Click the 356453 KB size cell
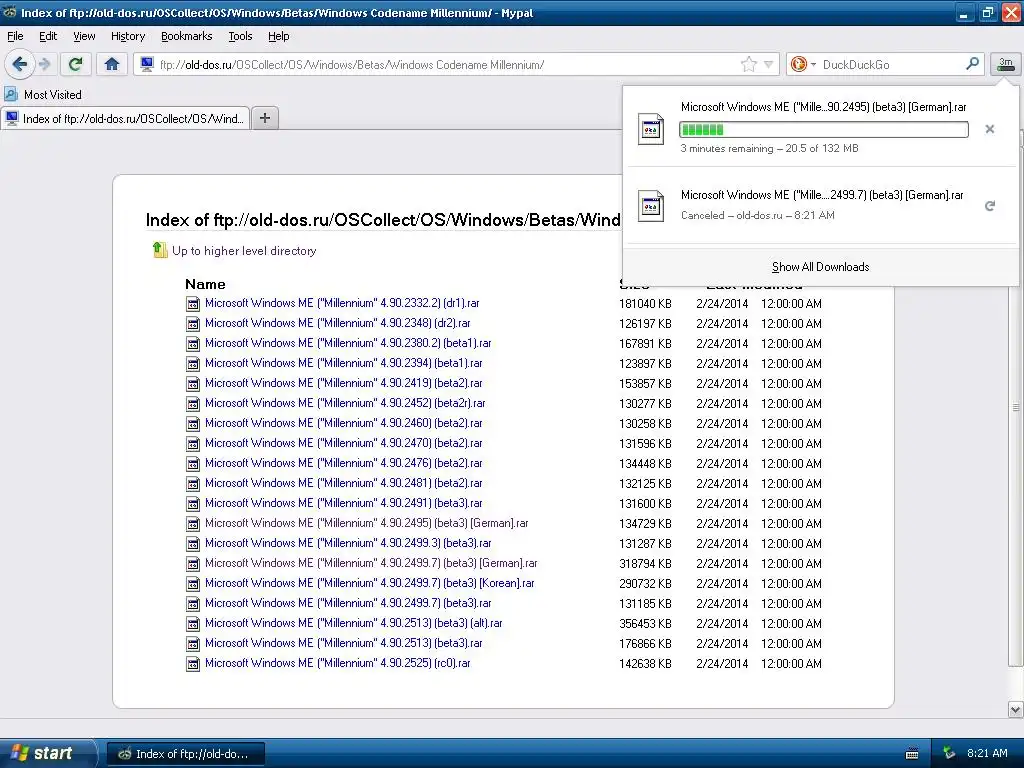Image resolution: width=1024 pixels, height=768 pixels. click(645, 624)
